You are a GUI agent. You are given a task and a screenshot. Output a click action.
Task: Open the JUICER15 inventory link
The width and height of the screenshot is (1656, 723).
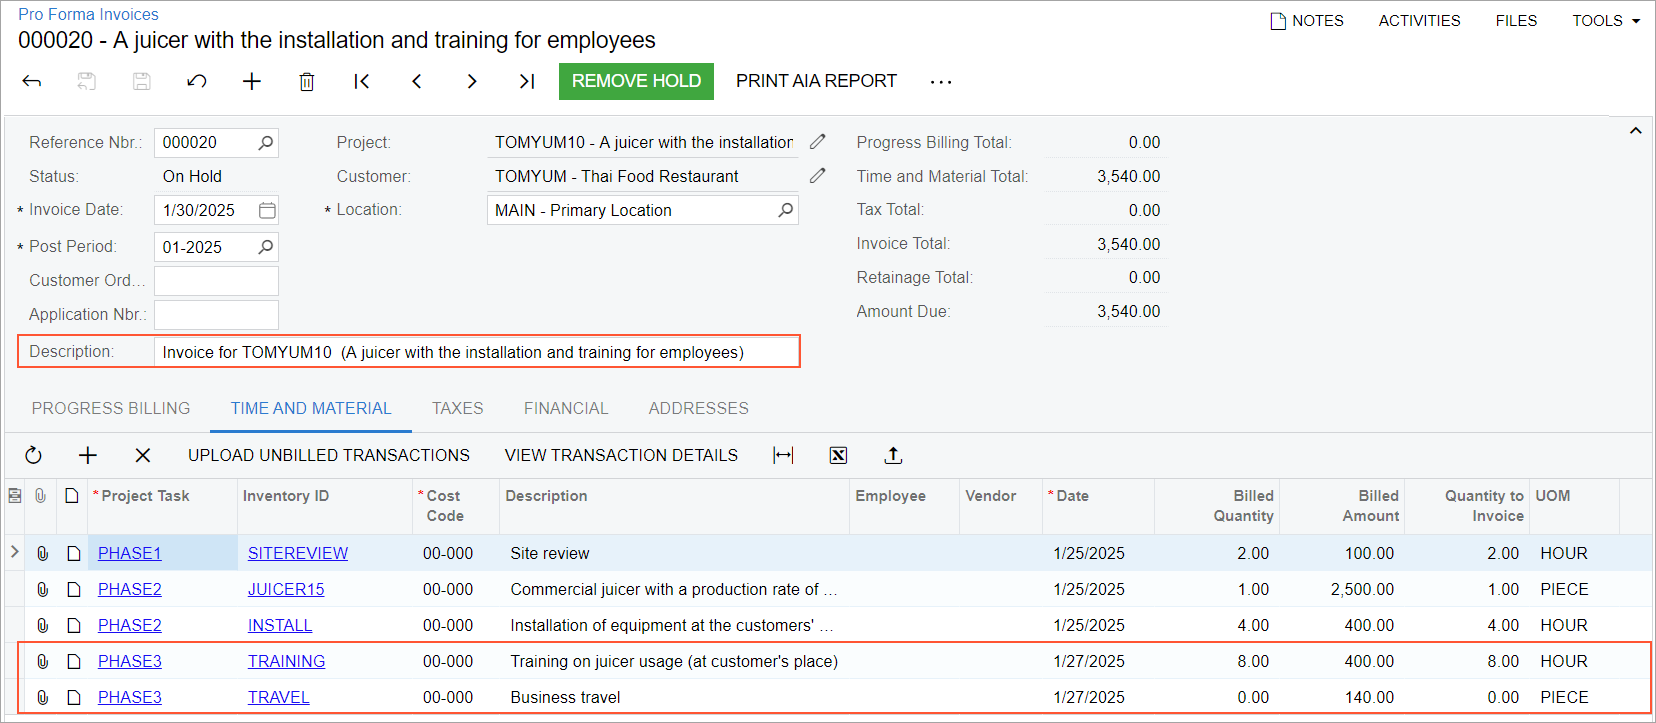[286, 589]
